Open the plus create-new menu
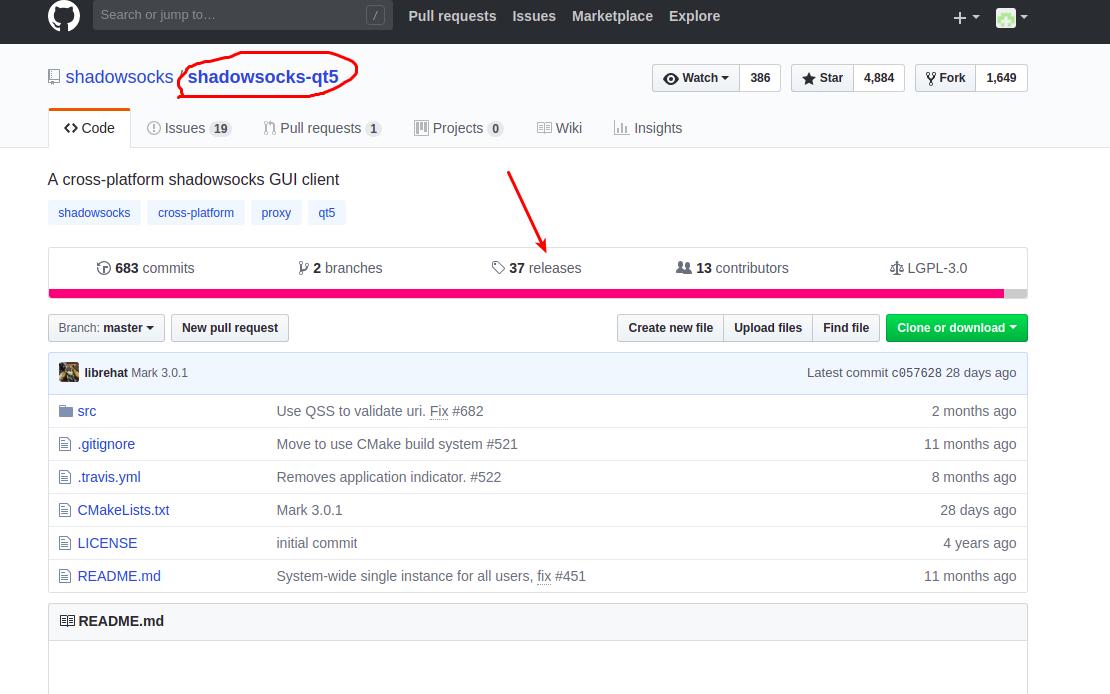1110x694 pixels. pyautogui.click(x=966, y=17)
